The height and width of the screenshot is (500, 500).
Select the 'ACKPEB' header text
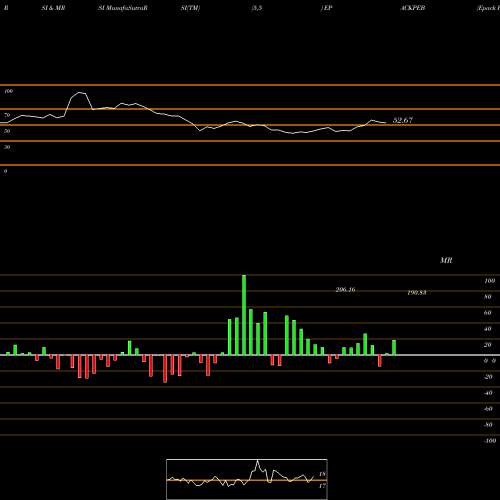[412, 8]
